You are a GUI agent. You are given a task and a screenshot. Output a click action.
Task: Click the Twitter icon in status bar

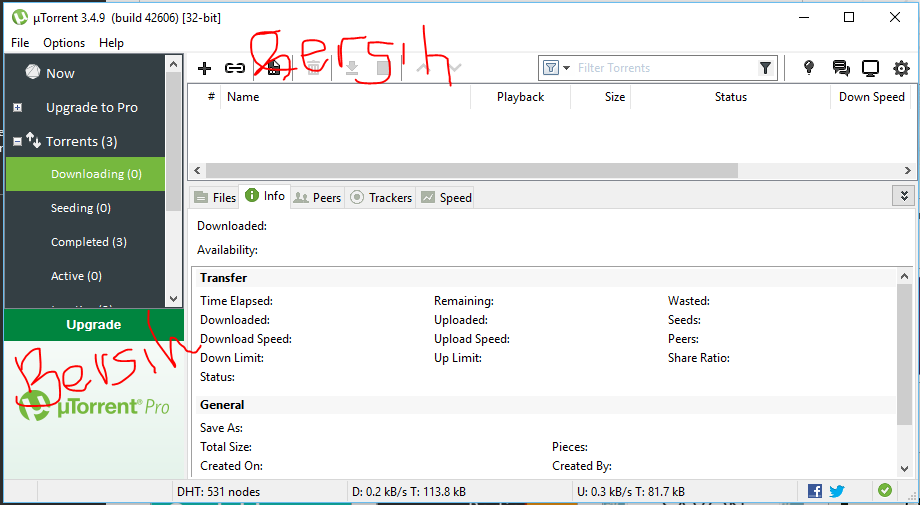(x=837, y=491)
